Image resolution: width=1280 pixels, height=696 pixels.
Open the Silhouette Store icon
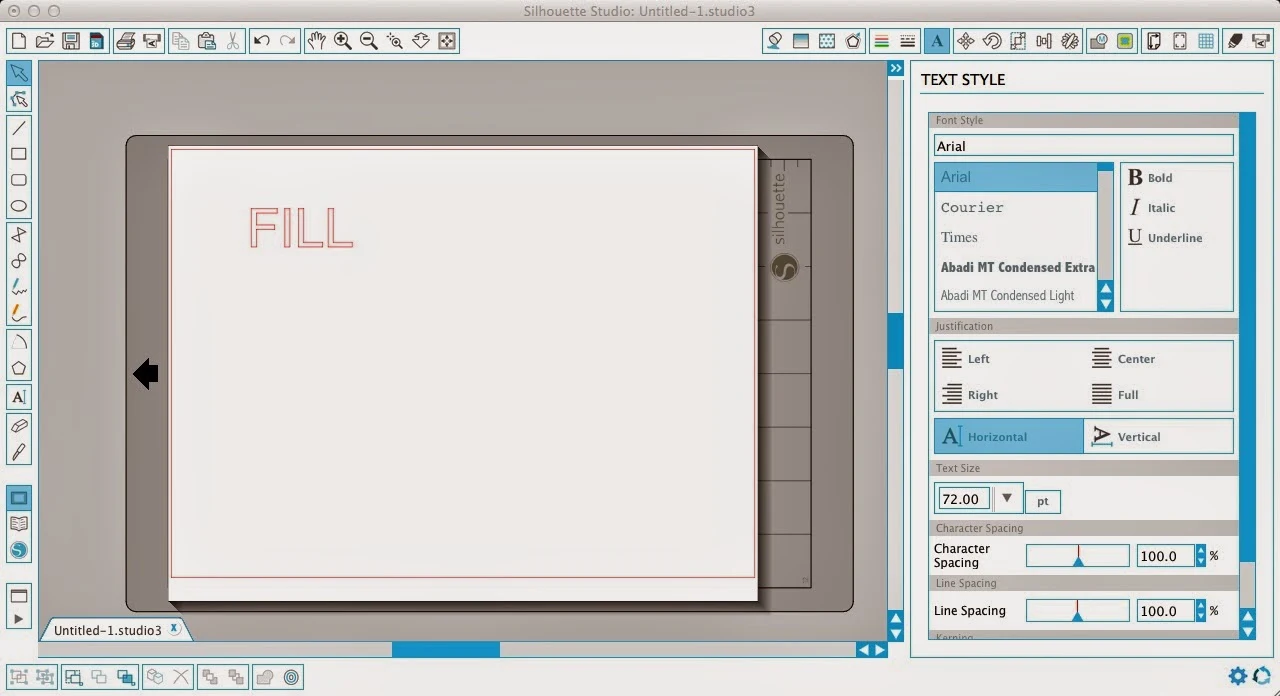[x=18, y=551]
